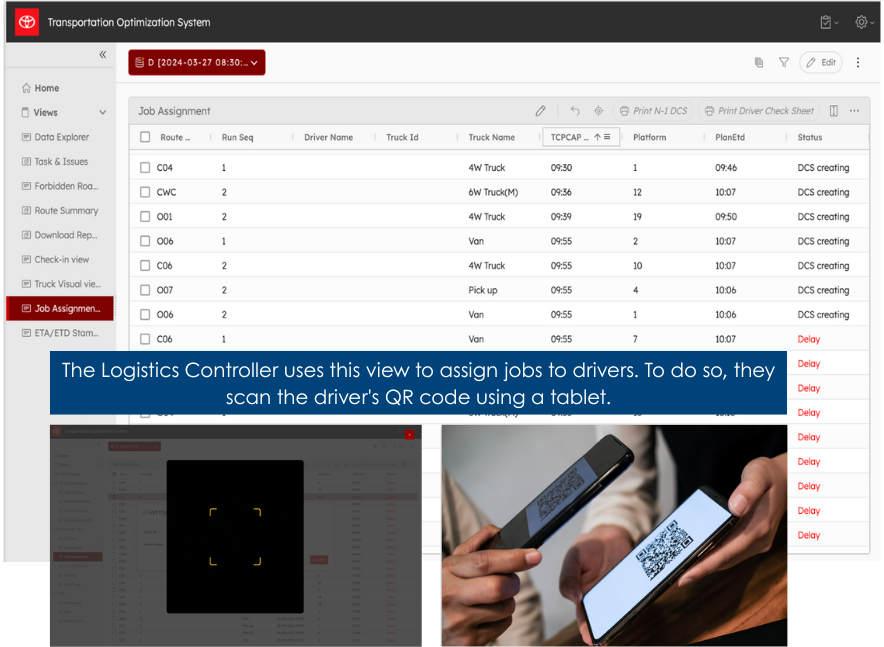This screenshot has height=647, width=884.
Task: Sort by the Route column header
Action: pos(175,137)
